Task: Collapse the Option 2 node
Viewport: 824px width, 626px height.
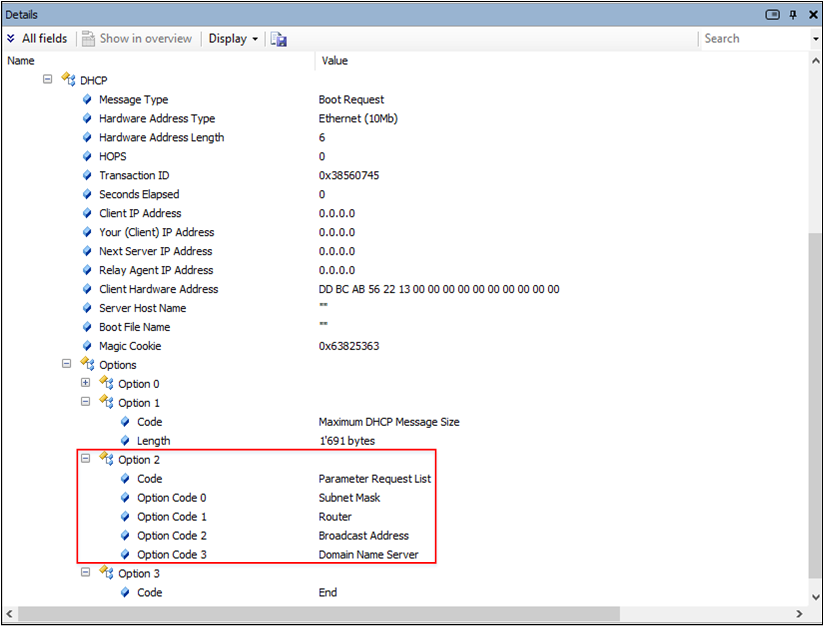Action: 85,460
